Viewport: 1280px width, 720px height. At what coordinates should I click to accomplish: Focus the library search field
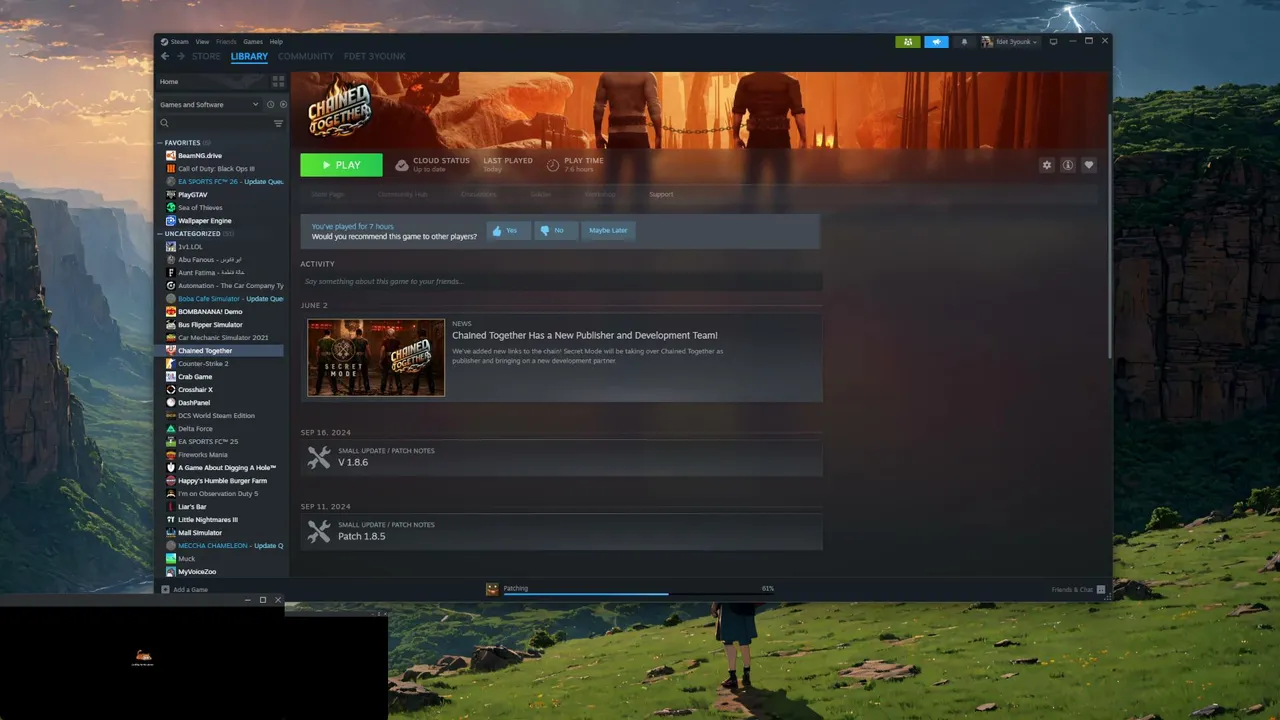tap(215, 123)
